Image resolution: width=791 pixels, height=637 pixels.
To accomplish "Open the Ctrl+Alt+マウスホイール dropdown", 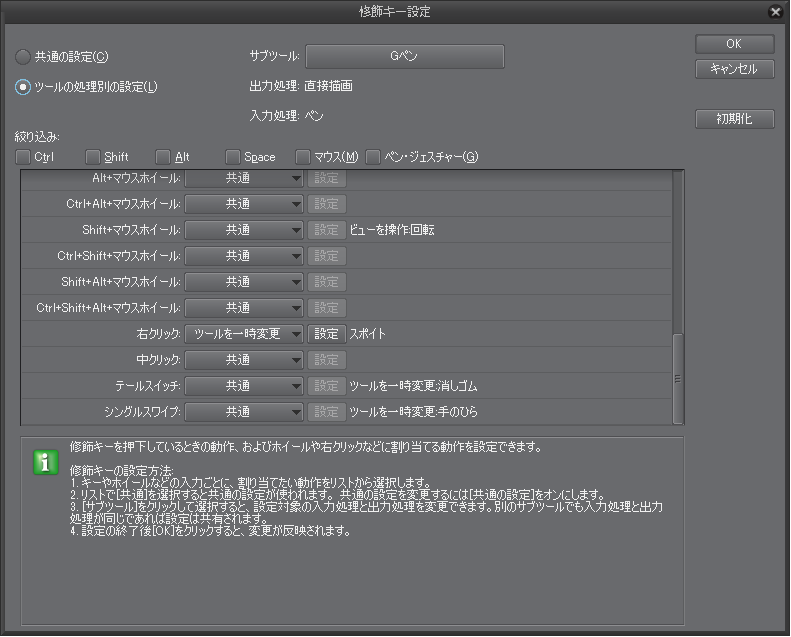I will 244,204.
